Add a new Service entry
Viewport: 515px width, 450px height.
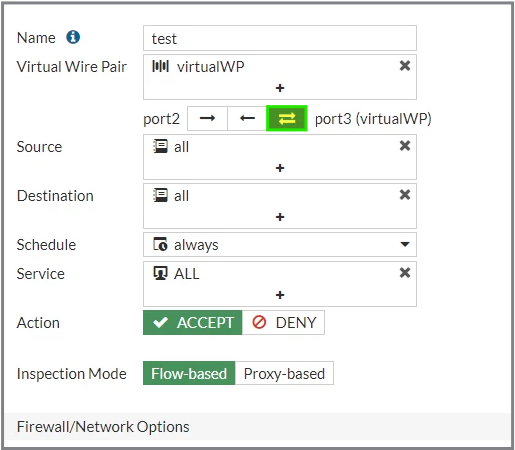280,295
